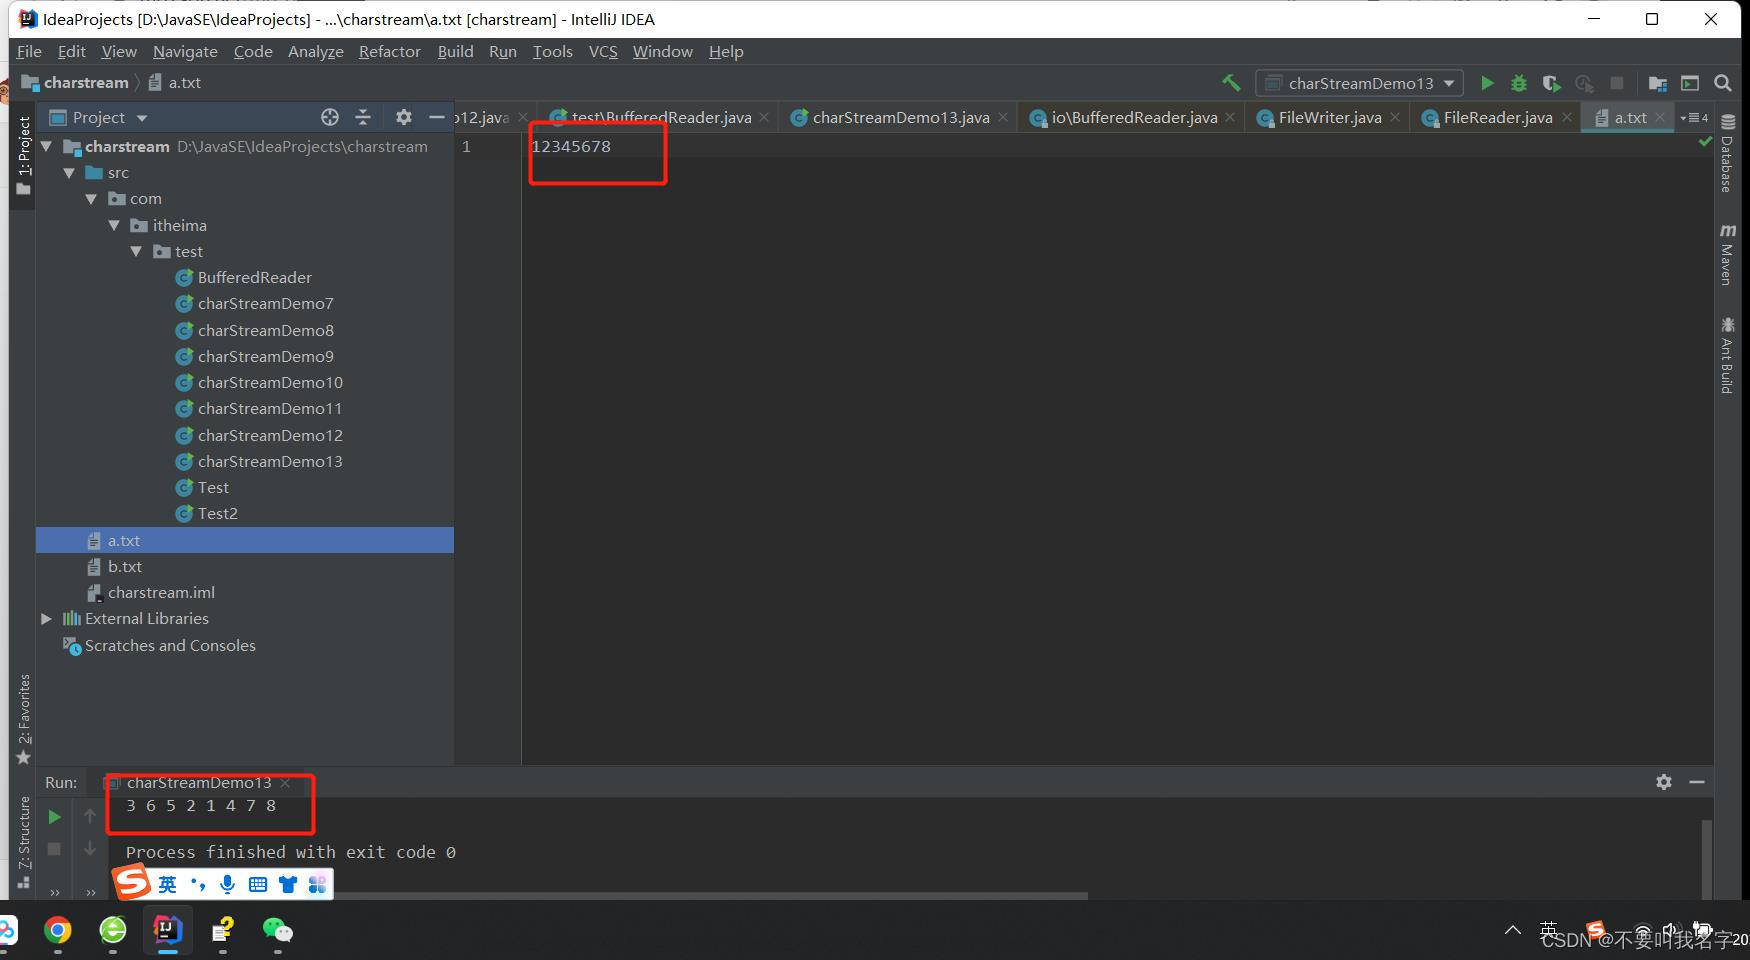Toggle the 2: Favorites tool window stripe
The height and width of the screenshot is (960, 1750).
point(24,718)
